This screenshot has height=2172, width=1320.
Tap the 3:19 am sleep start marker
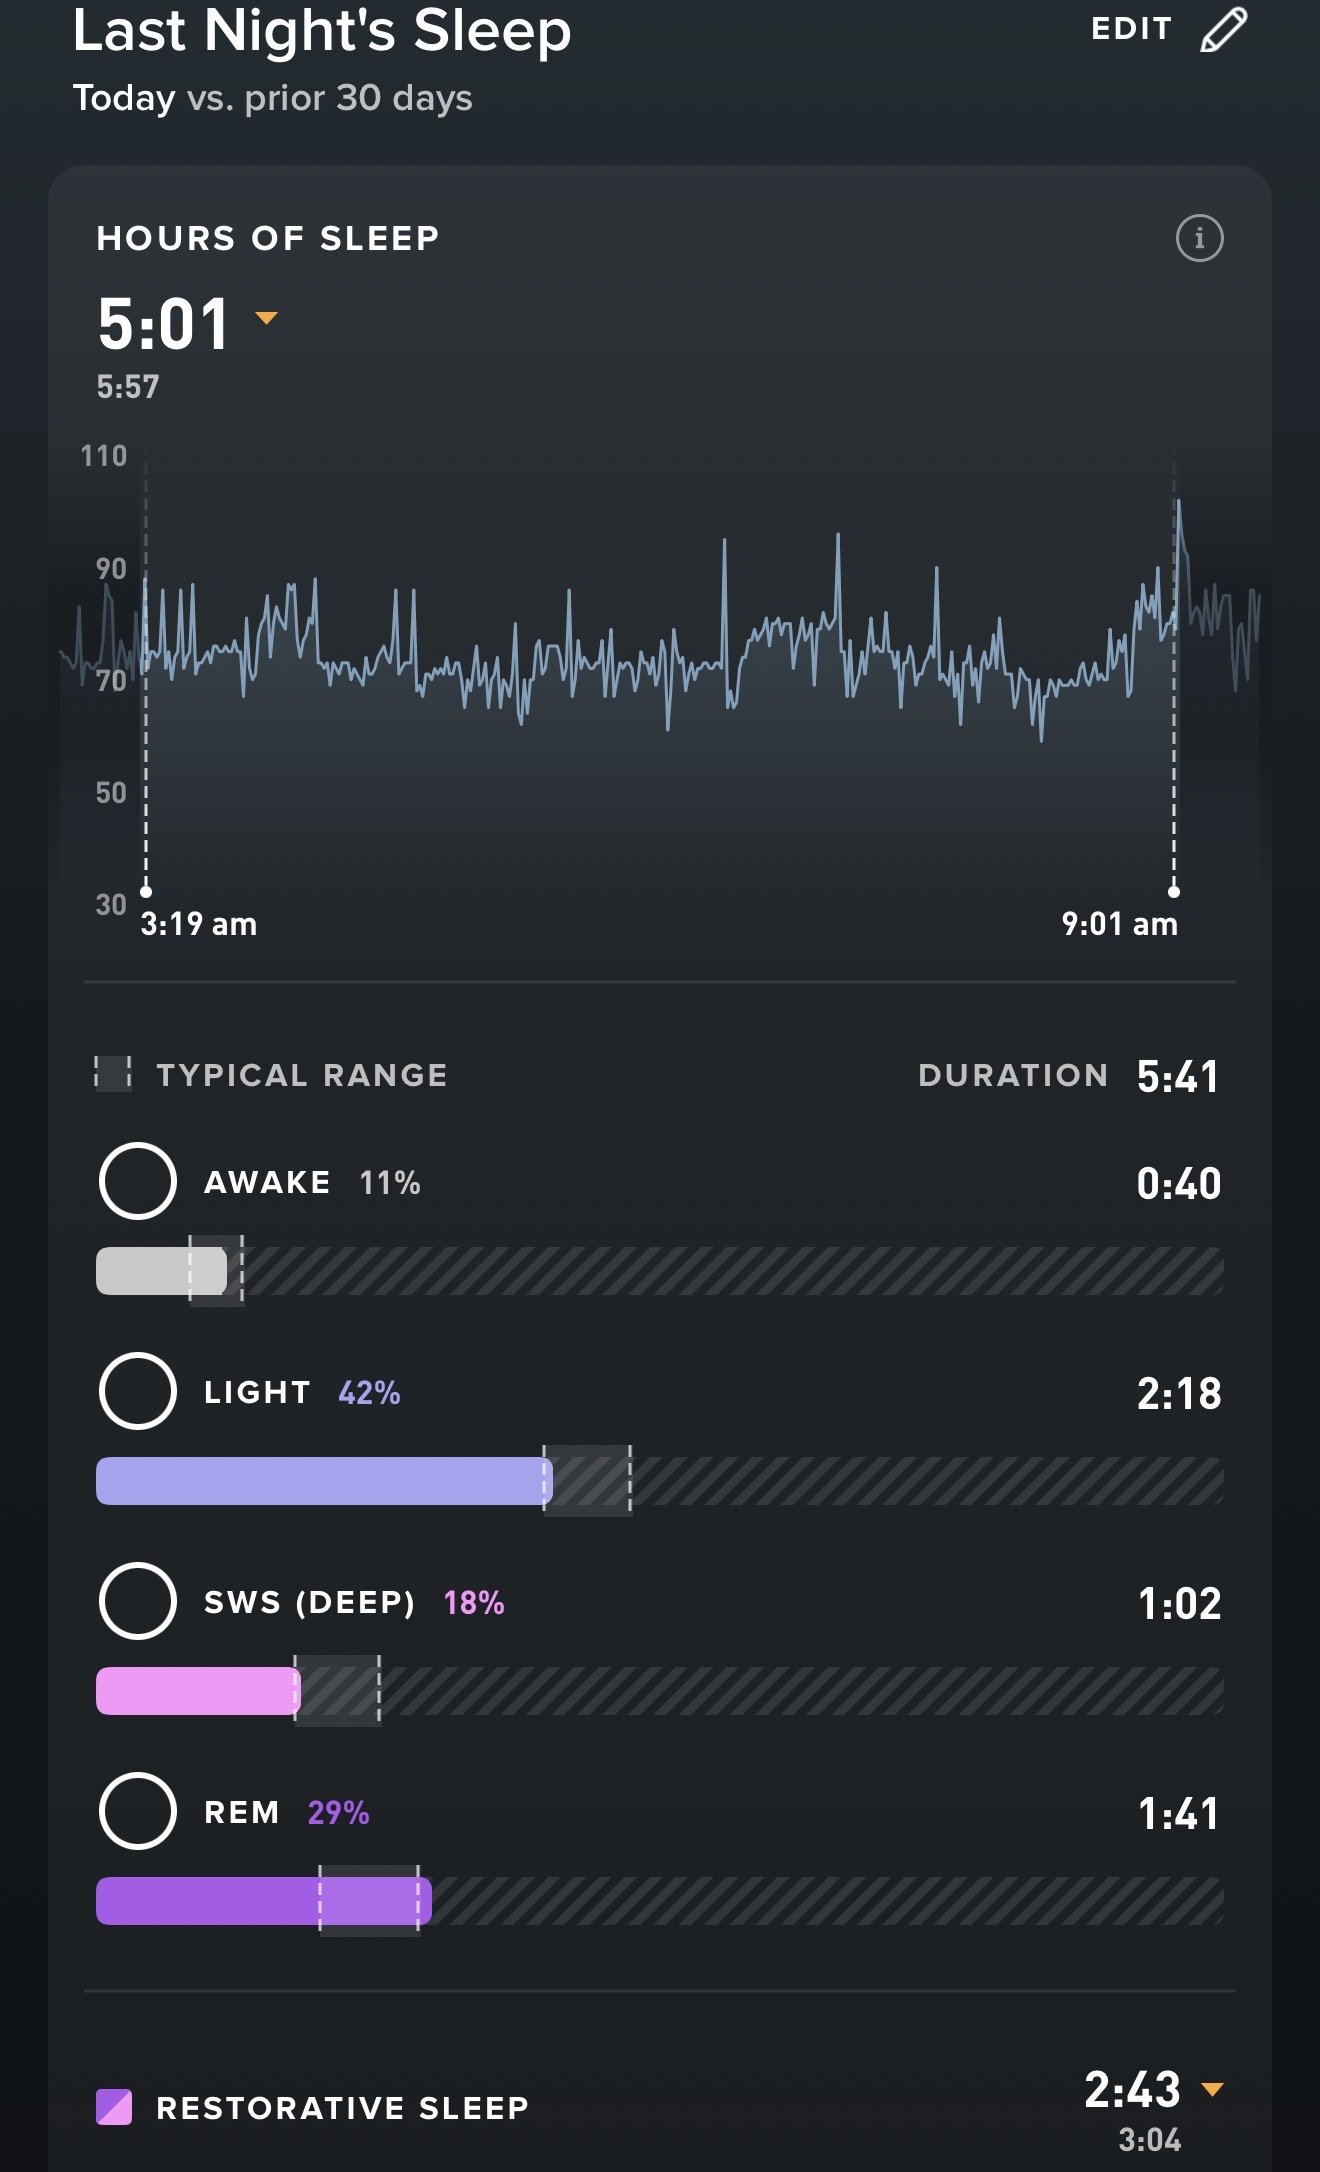click(x=146, y=891)
